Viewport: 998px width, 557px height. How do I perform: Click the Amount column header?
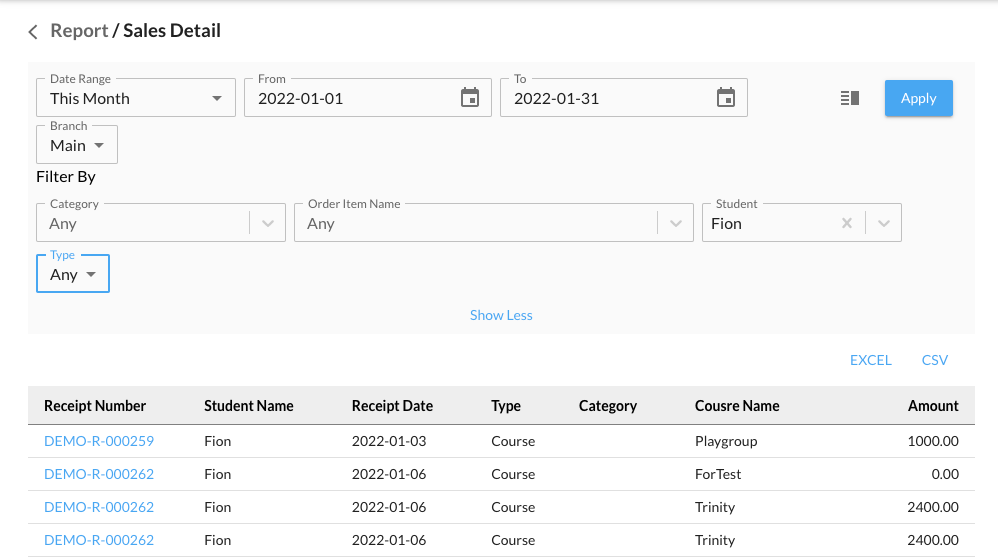[x=933, y=406]
